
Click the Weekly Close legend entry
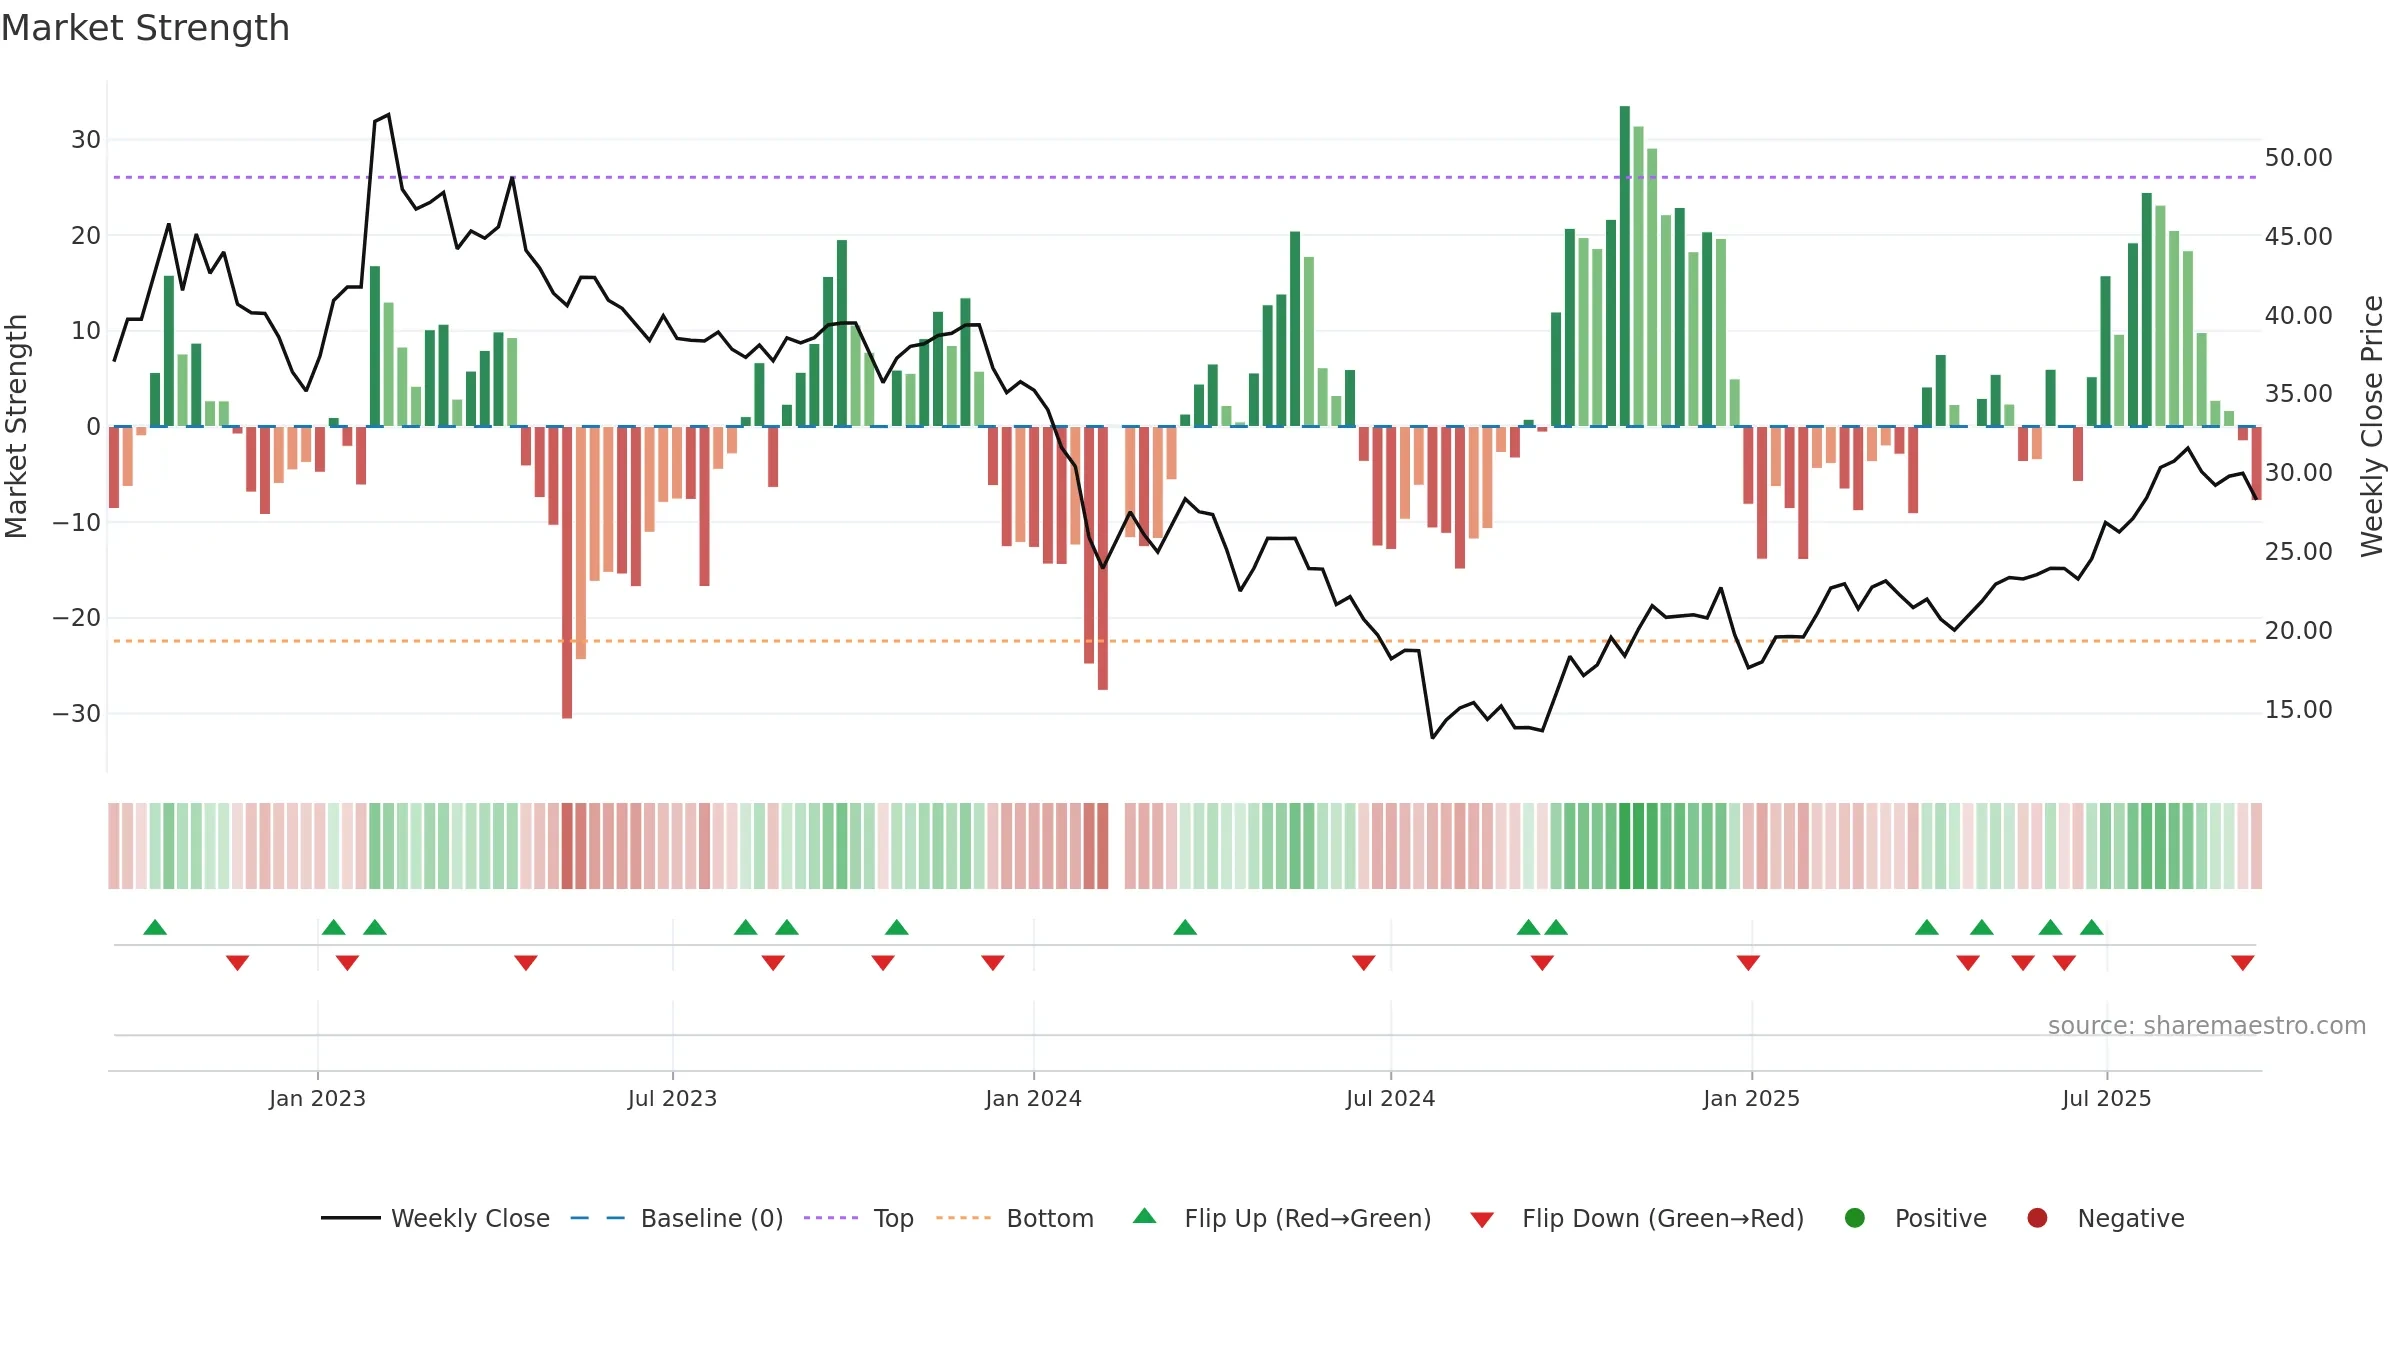point(435,1218)
